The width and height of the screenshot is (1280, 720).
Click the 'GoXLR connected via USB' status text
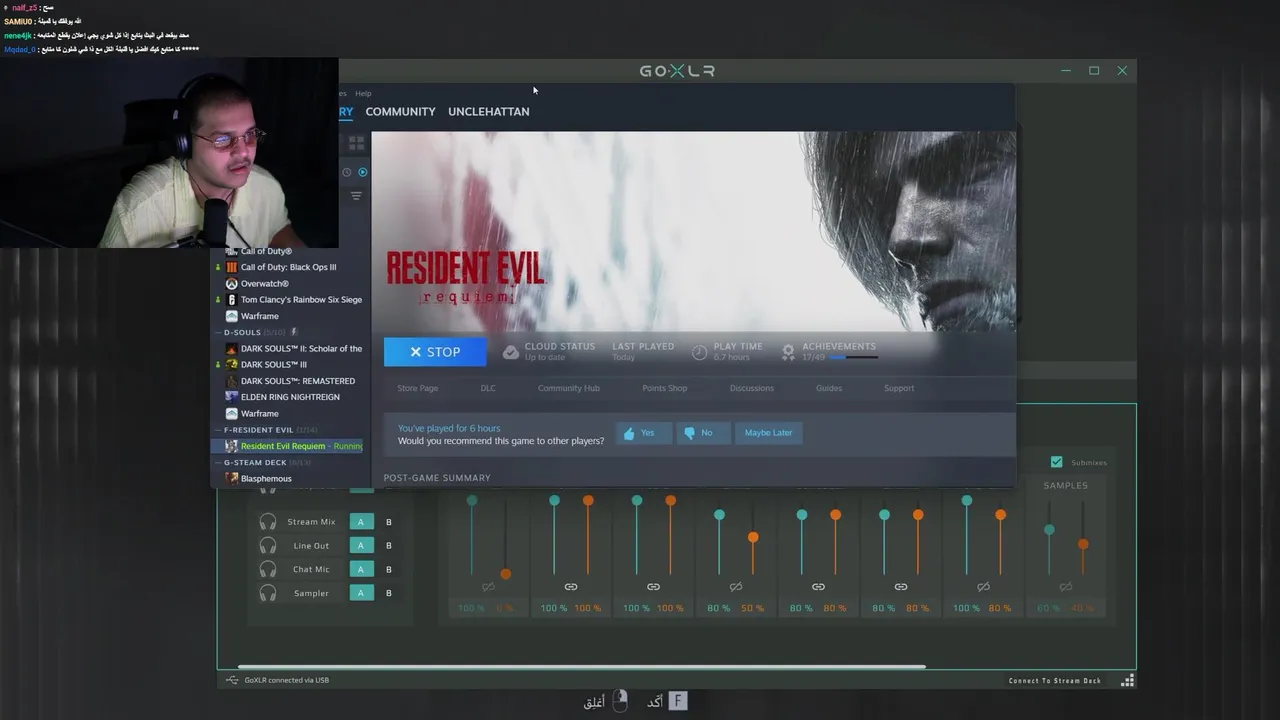(x=287, y=680)
